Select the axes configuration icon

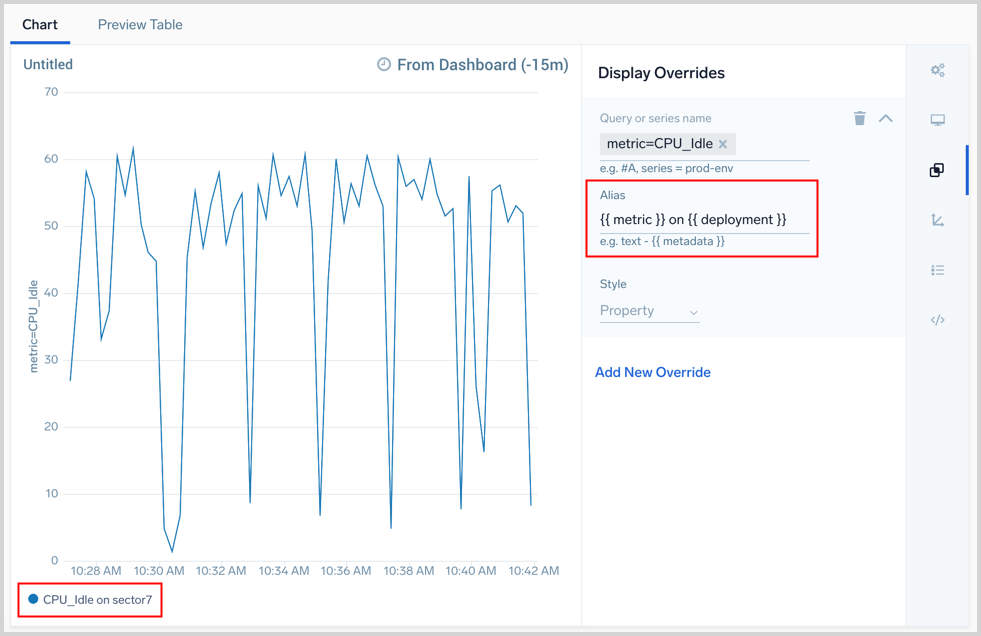point(937,220)
